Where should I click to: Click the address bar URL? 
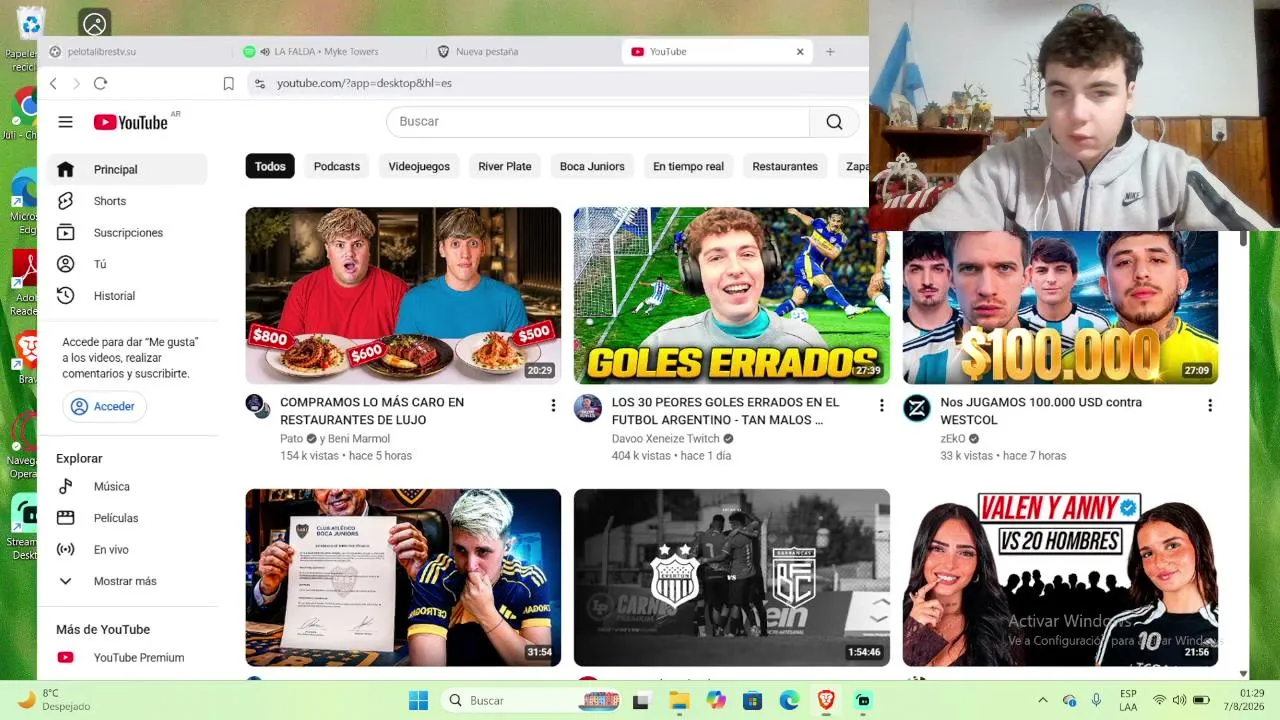tap(364, 84)
